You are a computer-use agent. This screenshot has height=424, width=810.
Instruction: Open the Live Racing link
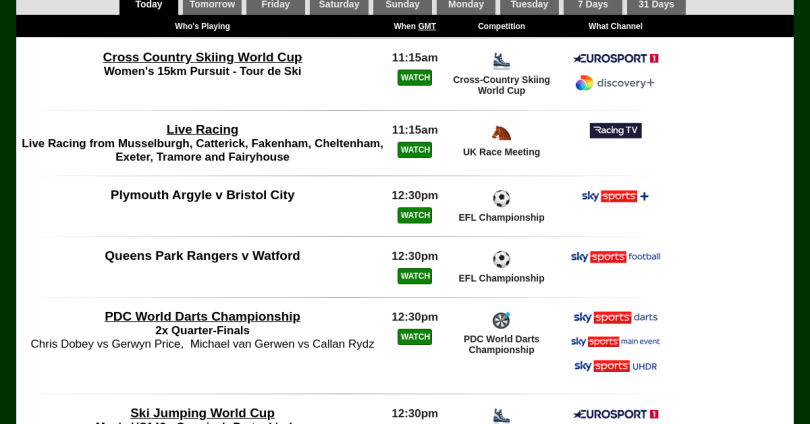[x=202, y=129]
